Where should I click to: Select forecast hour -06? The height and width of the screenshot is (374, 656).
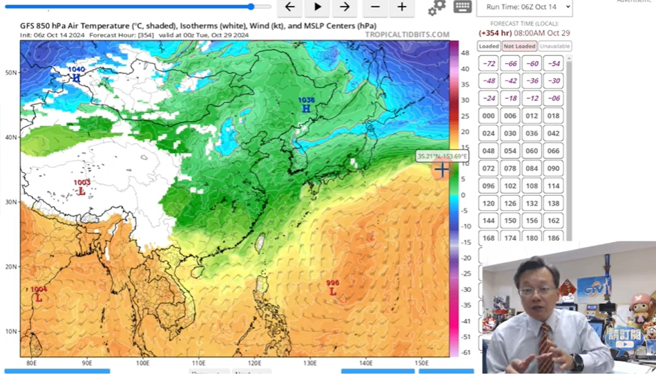tap(554, 98)
